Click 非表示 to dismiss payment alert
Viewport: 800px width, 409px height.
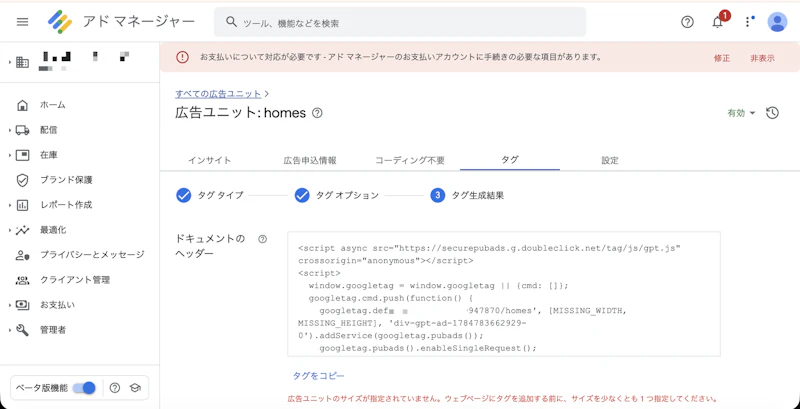tap(762, 58)
